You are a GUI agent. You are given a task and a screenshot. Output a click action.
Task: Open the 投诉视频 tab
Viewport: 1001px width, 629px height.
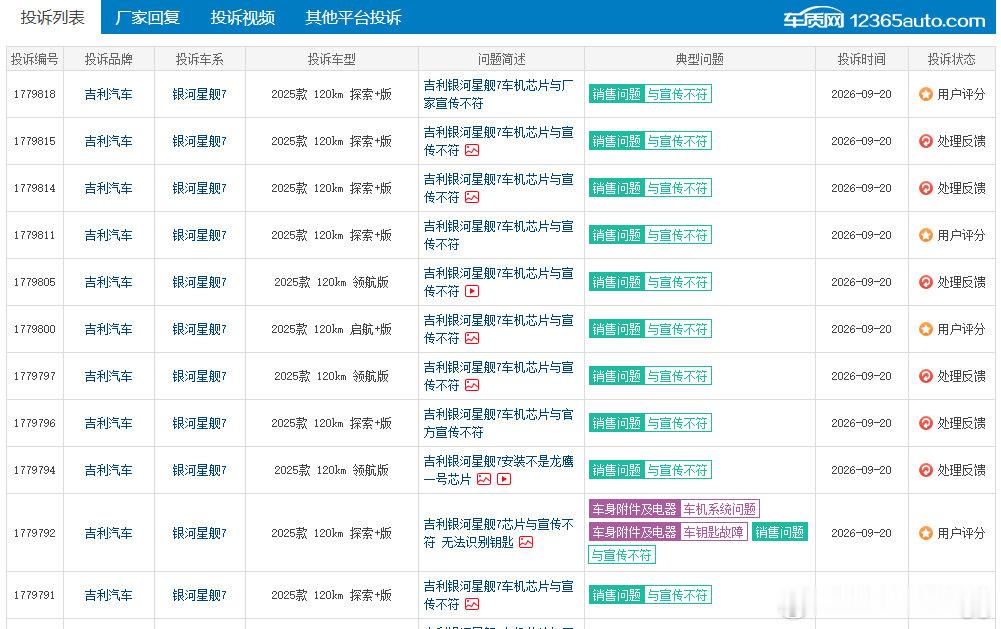[x=243, y=17]
